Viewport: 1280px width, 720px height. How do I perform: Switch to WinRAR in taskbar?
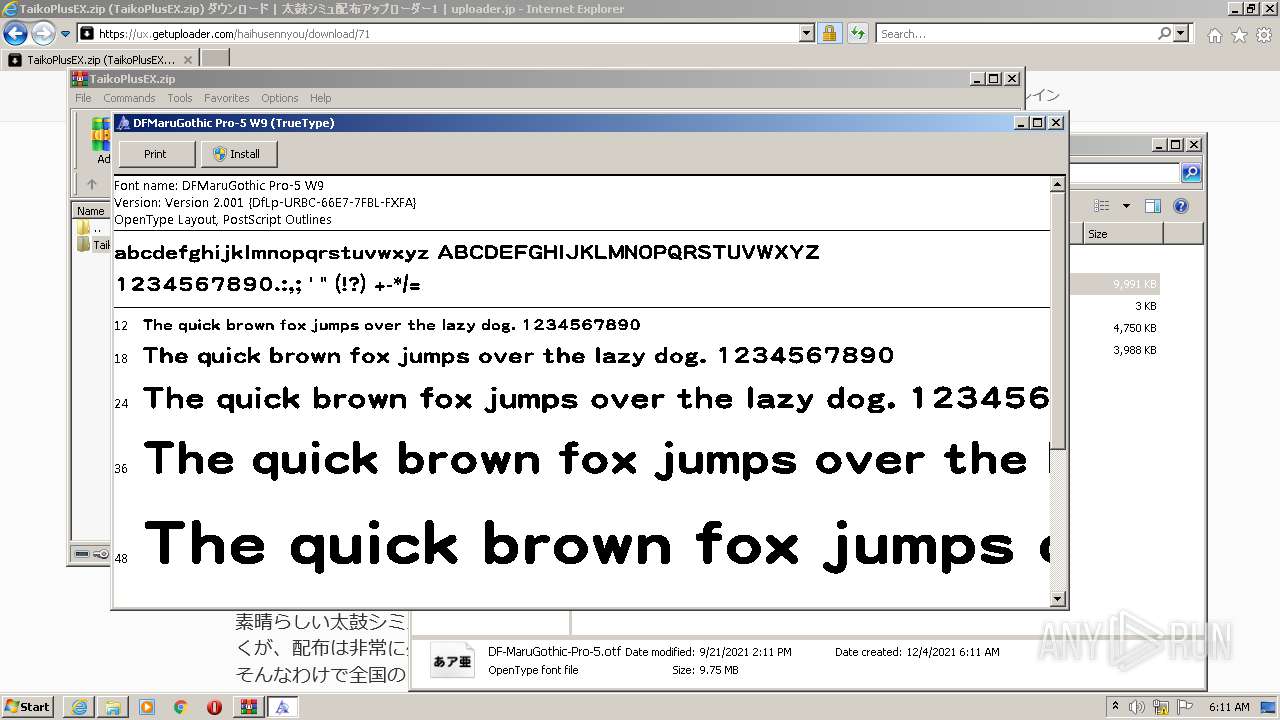point(248,707)
